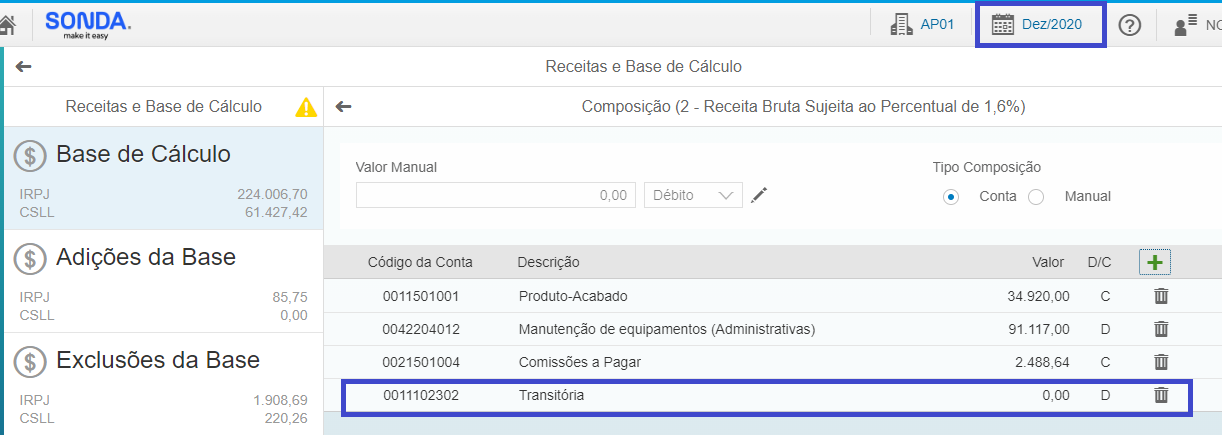Viewport: 1222px width, 435px height.
Task: Delete the Transitória account row
Action: (1161, 395)
